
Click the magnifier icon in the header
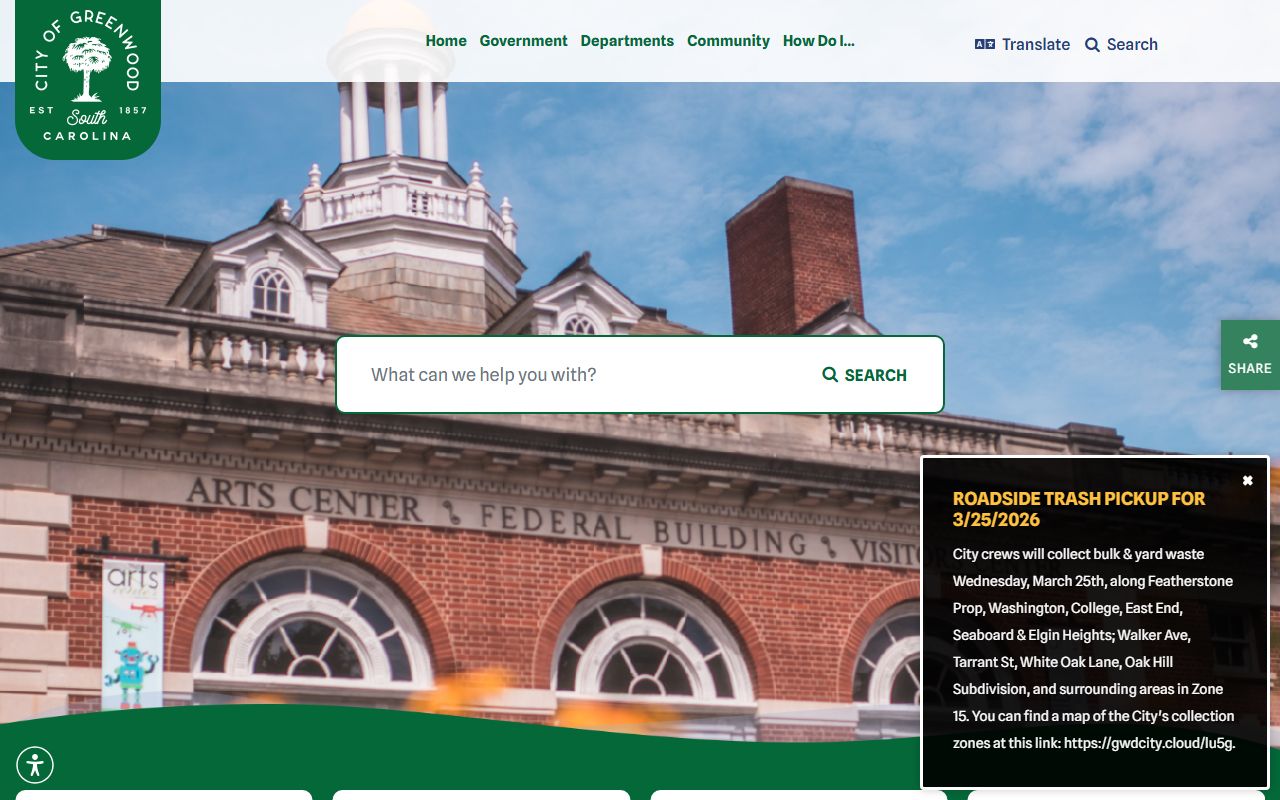(1092, 45)
